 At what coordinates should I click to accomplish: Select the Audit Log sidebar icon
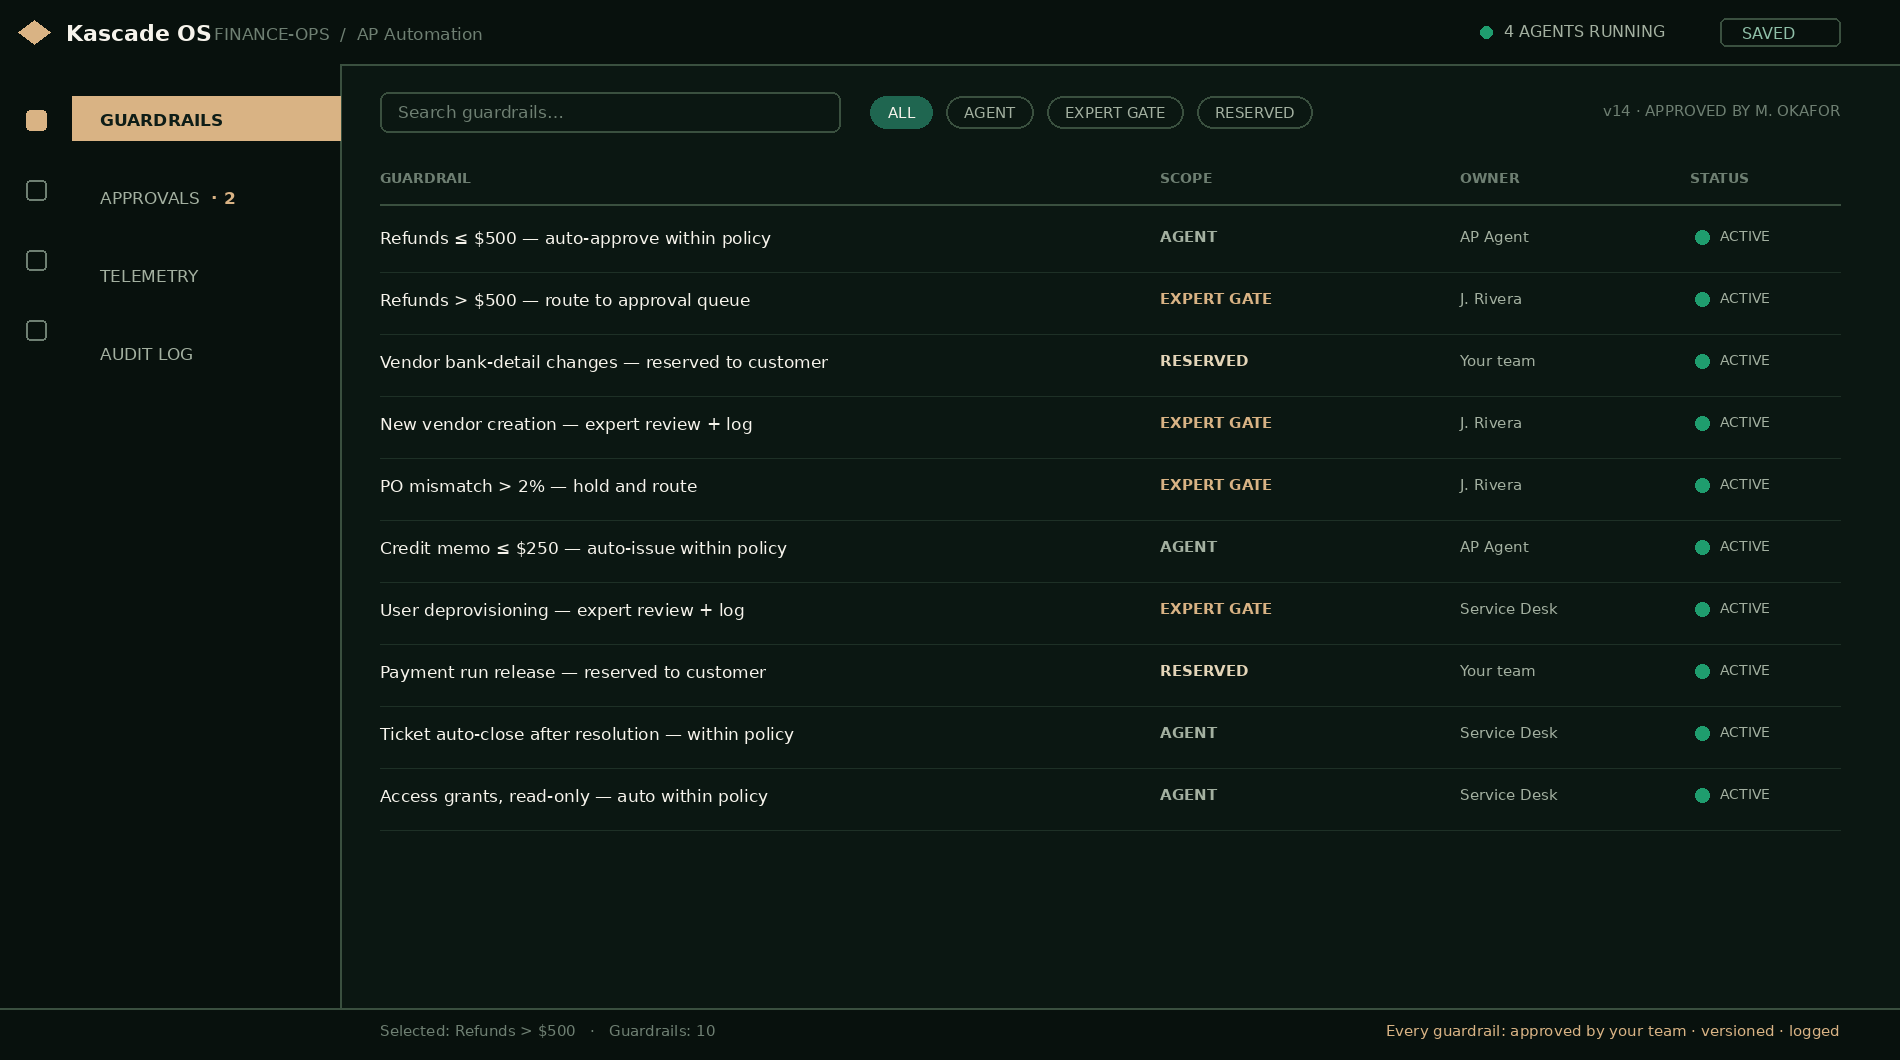36,330
